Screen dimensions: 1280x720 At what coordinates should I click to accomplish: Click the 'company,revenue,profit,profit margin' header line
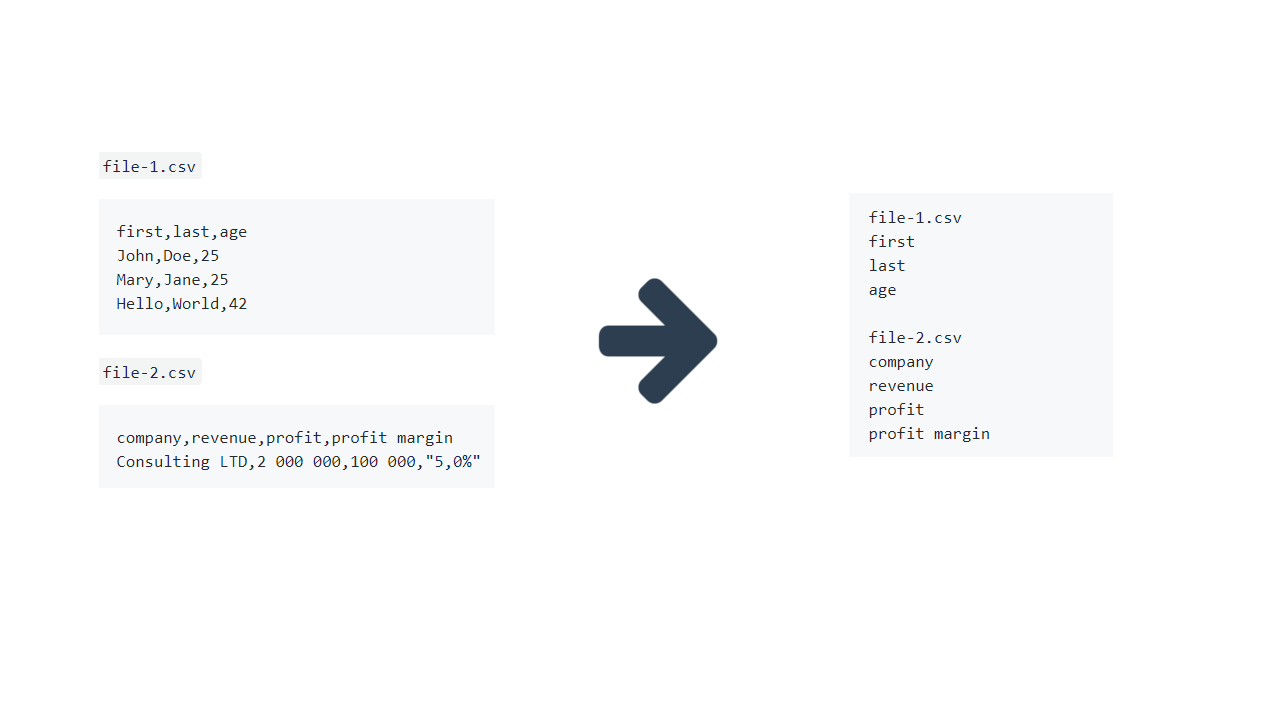point(285,438)
